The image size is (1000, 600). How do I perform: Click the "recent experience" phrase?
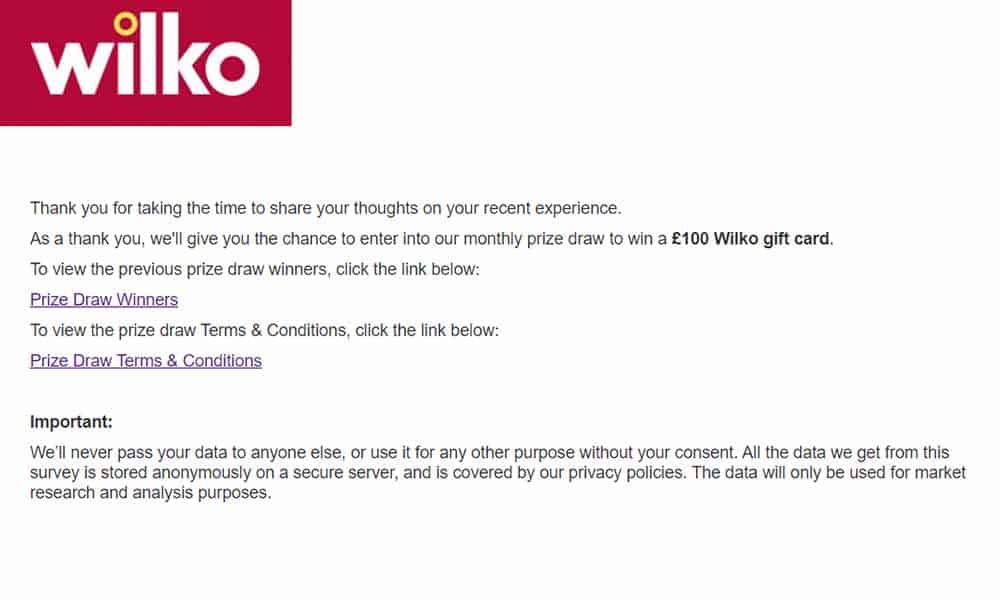pyautogui.click(x=551, y=209)
